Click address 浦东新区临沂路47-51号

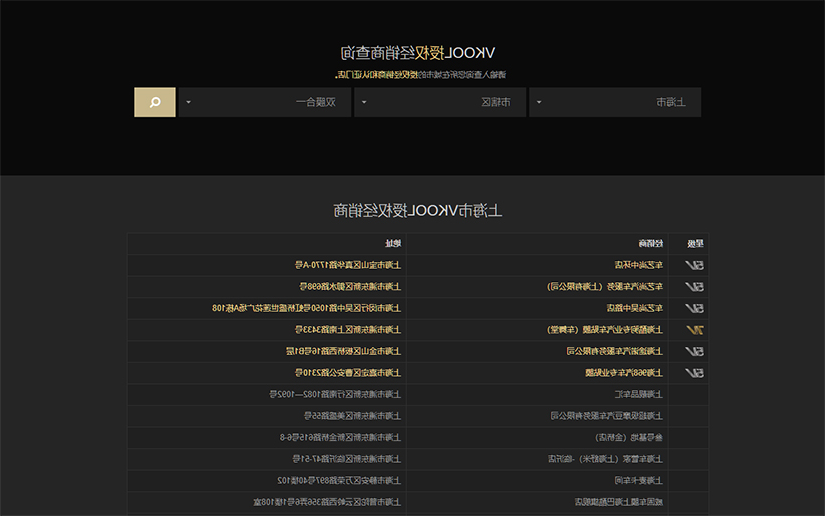point(347,459)
